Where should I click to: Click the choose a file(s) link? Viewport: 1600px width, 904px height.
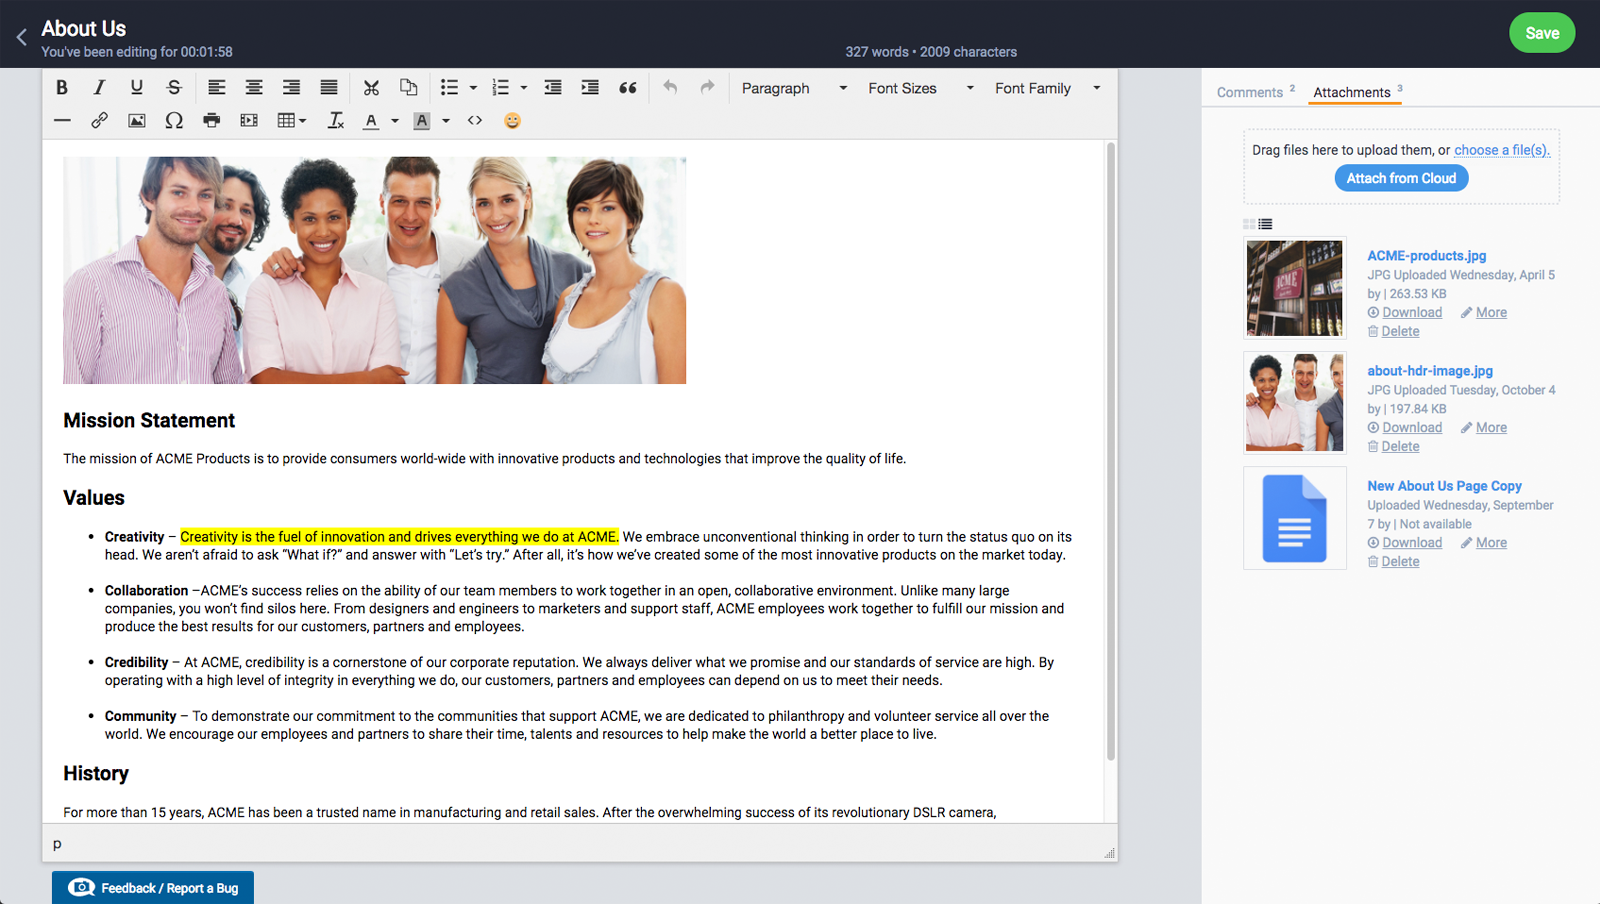[x=1502, y=150]
